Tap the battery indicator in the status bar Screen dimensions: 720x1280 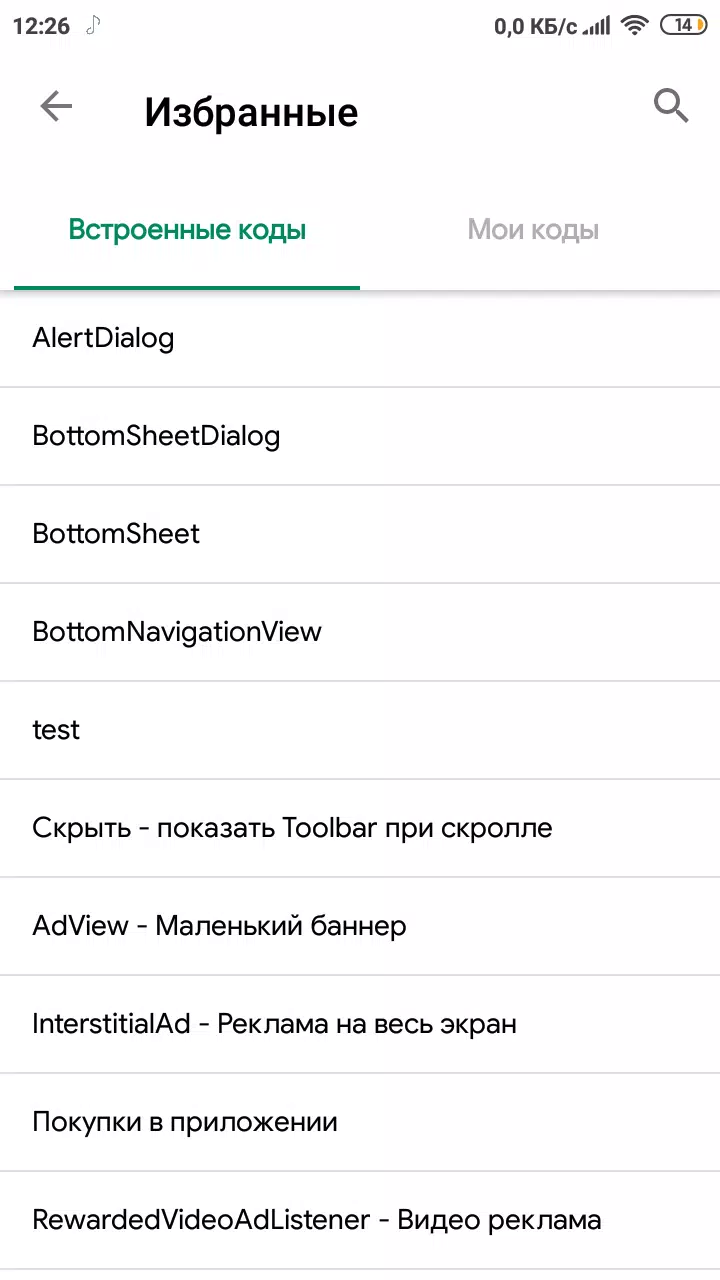[x=685, y=26]
